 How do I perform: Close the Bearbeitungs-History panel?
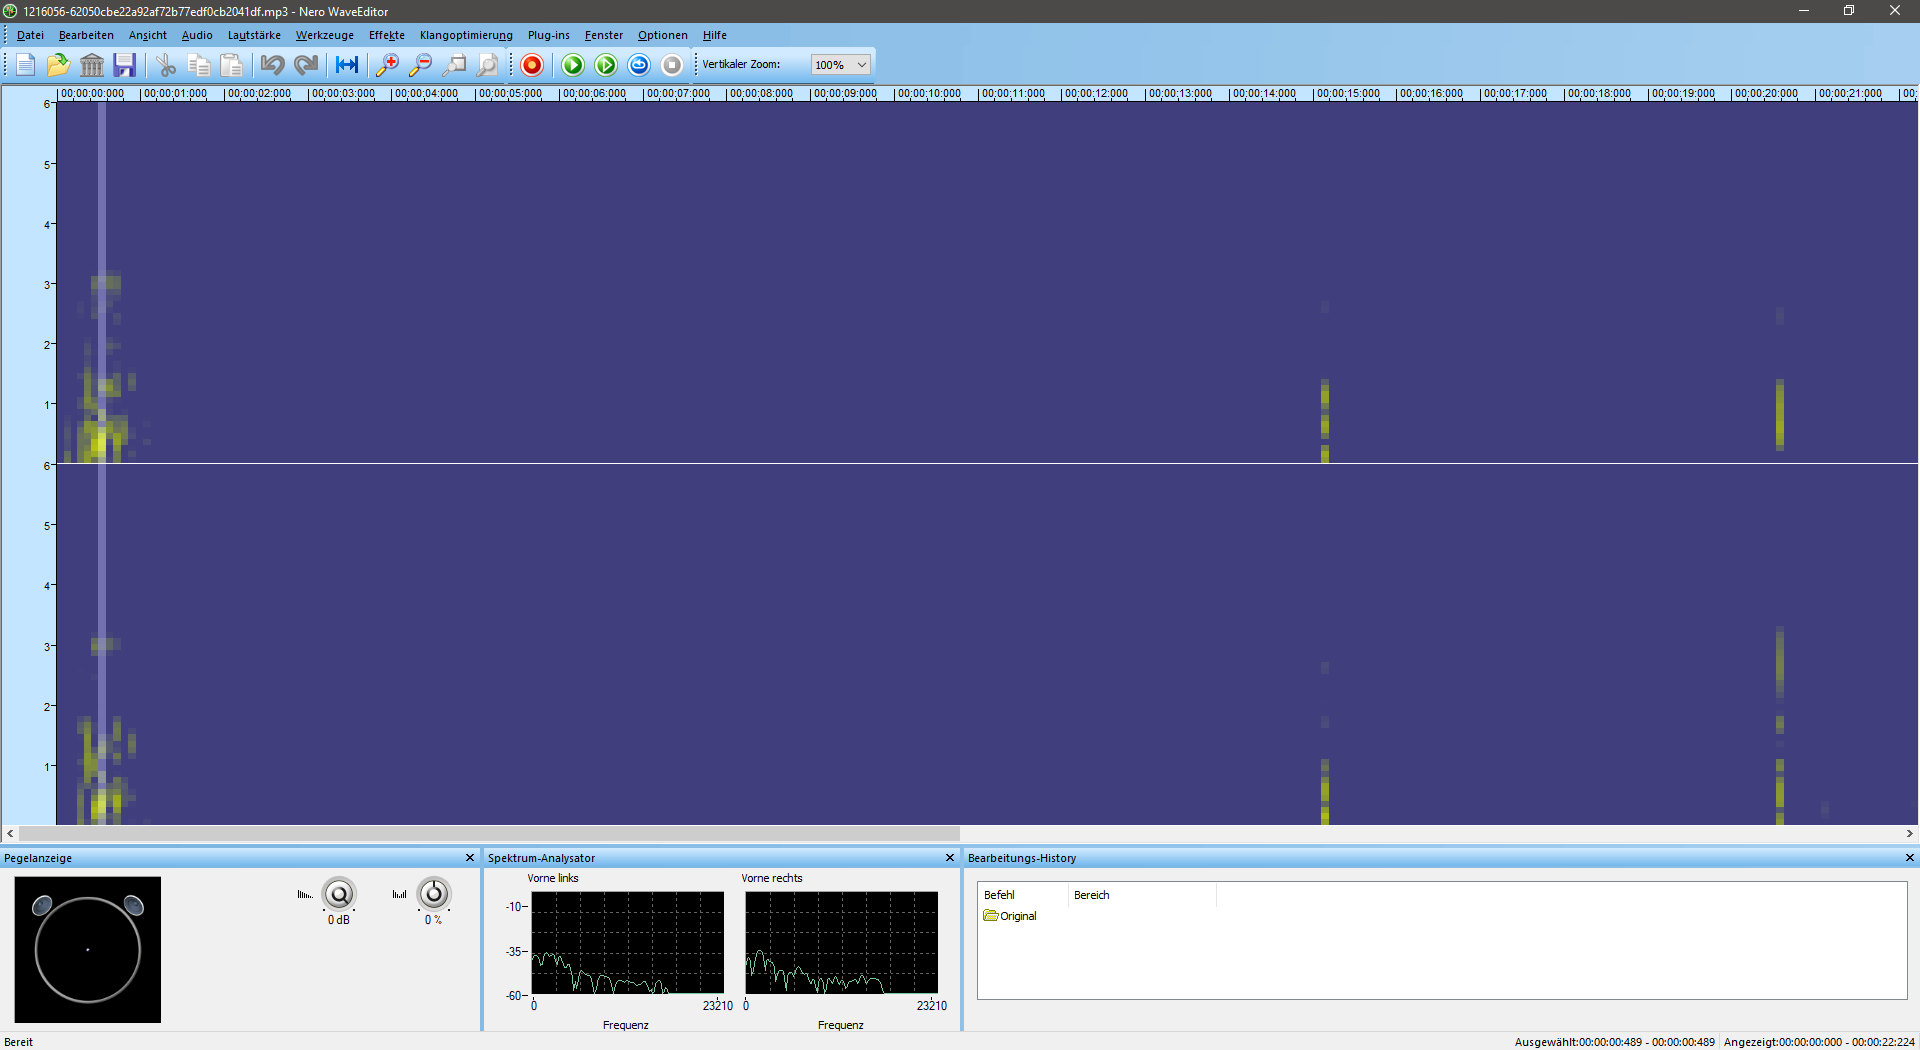tap(1909, 858)
